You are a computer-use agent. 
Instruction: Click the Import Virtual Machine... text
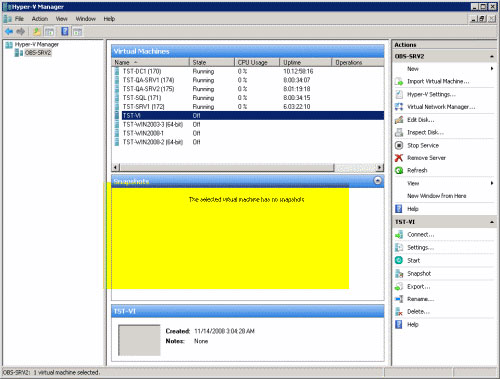438,81
